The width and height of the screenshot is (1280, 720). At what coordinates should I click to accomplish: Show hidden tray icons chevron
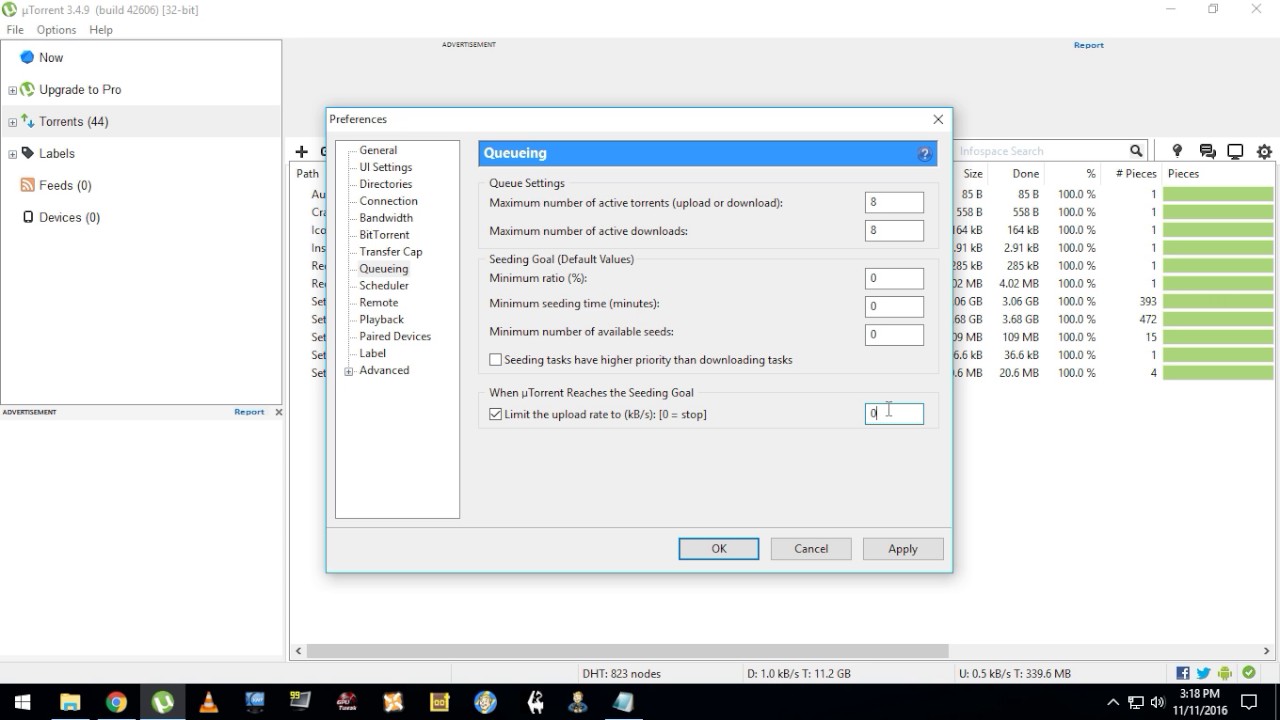click(x=1113, y=702)
